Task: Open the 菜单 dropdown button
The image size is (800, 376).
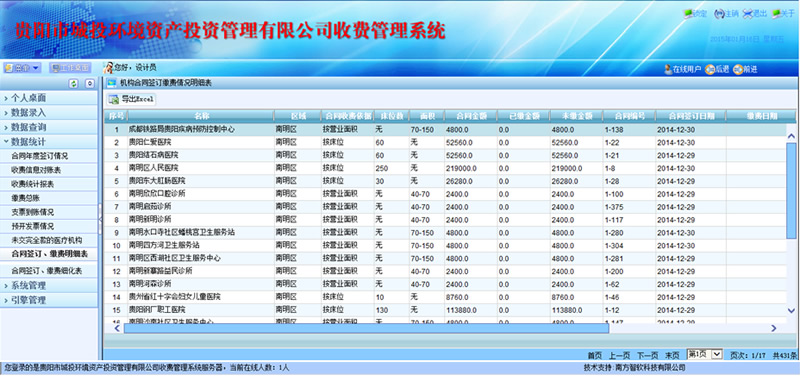Action: tap(22, 67)
